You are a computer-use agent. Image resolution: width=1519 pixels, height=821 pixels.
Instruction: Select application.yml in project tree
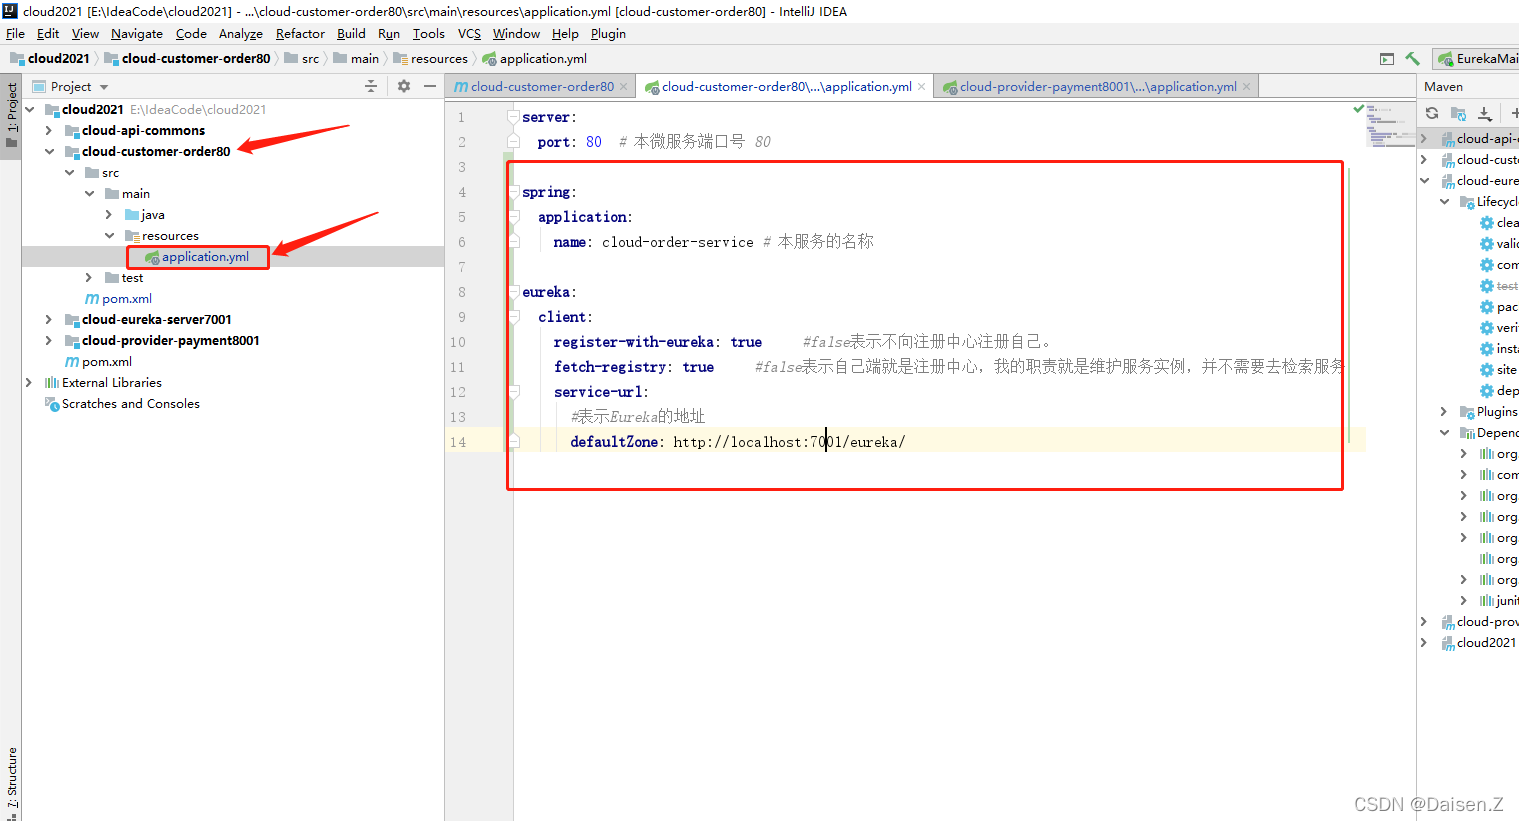click(x=205, y=257)
